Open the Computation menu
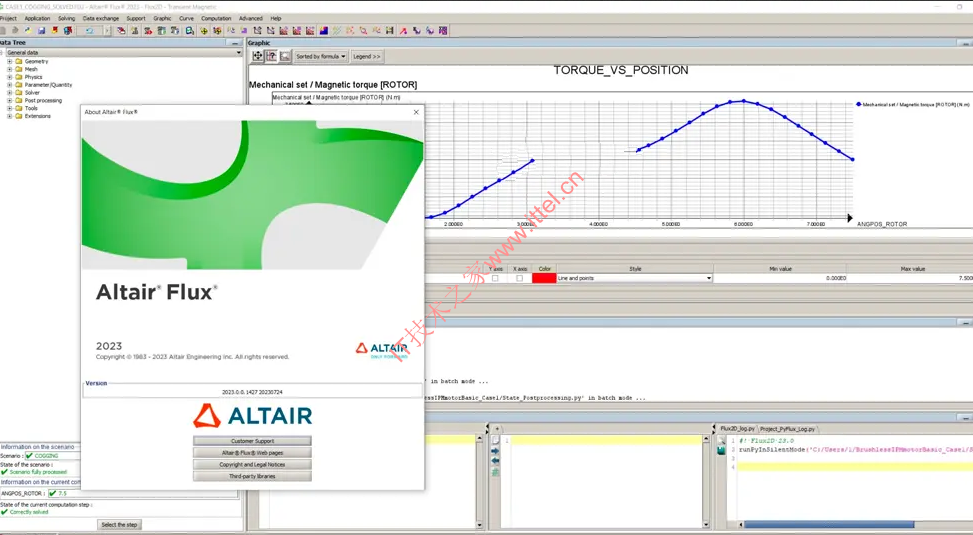This screenshot has width=973, height=535. pos(216,18)
